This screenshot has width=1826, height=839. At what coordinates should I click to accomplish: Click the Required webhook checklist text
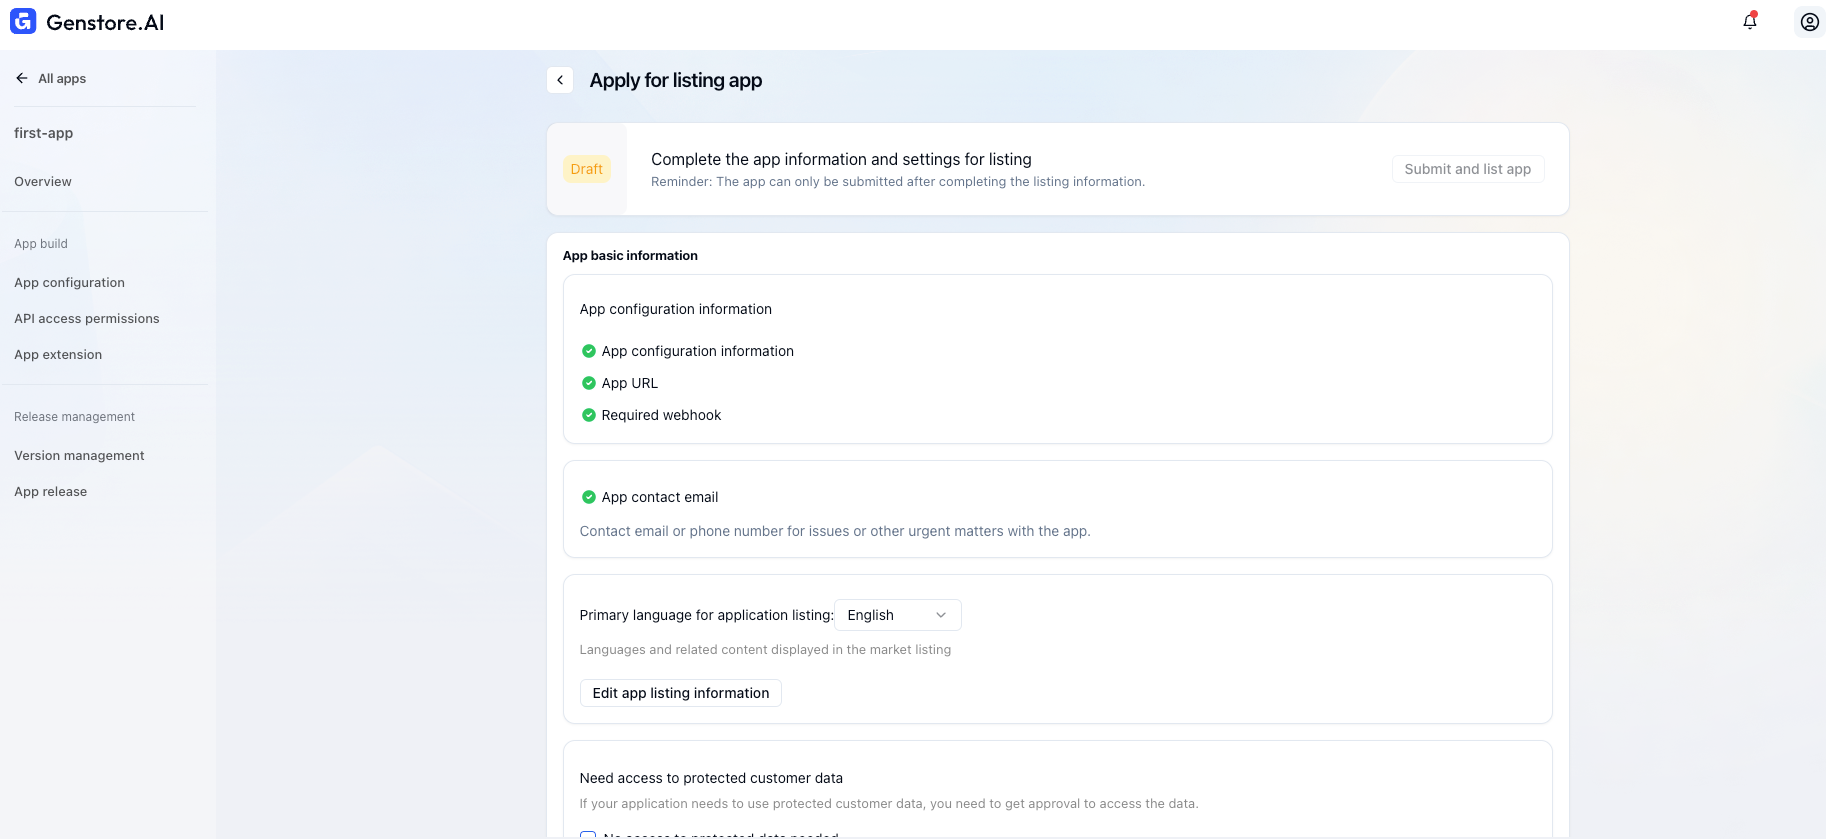661,415
